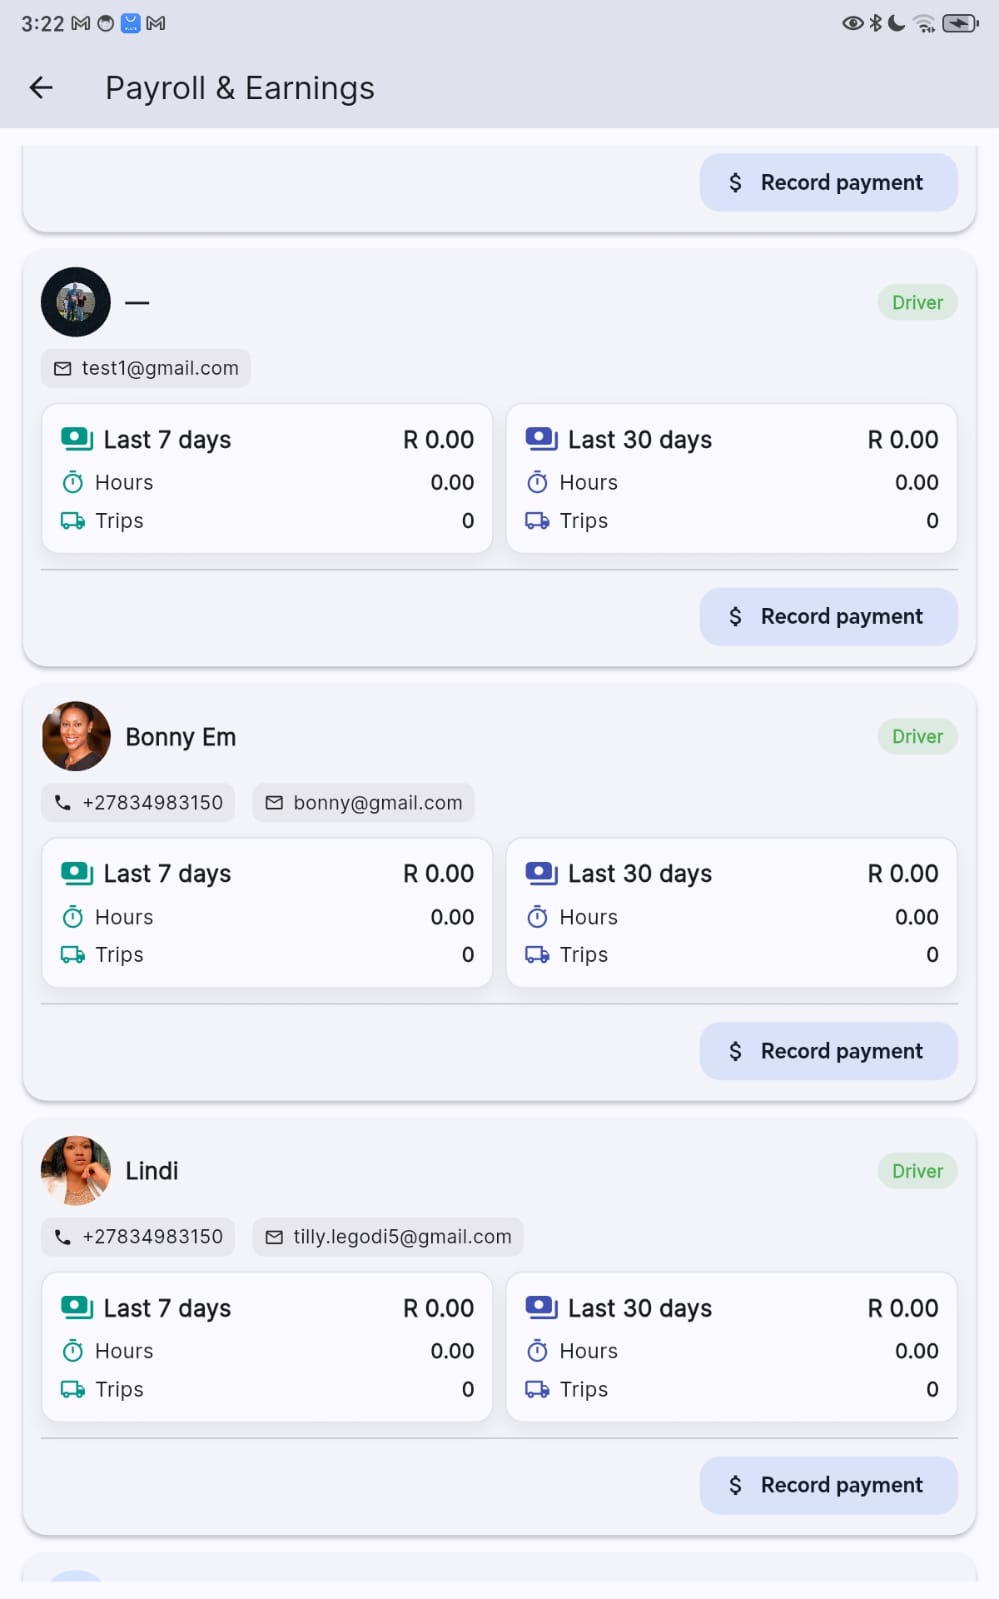Click Bonny Em's profile photo
999x1599 pixels.
click(x=76, y=737)
